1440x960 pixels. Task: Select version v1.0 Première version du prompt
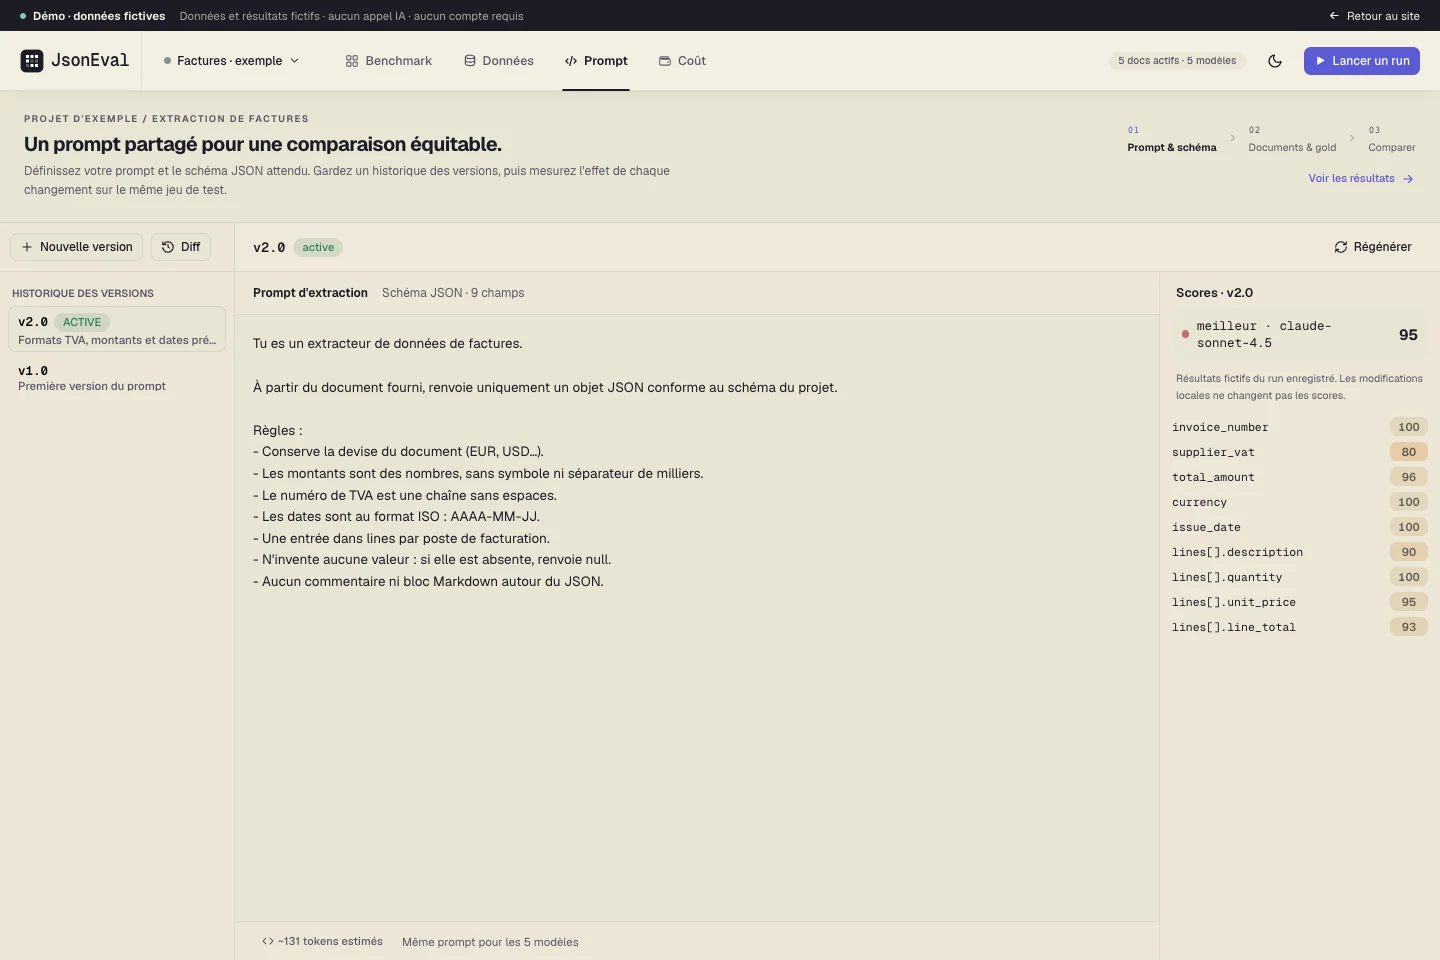coord(117,378)
